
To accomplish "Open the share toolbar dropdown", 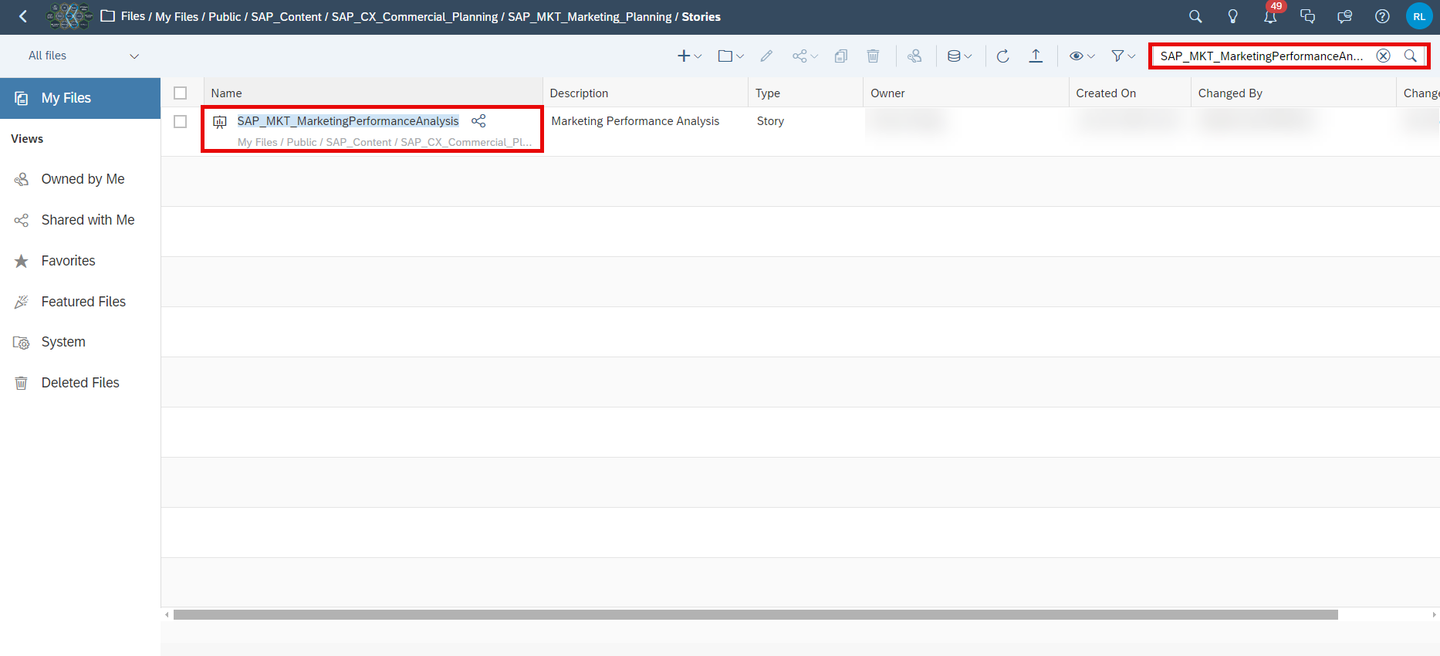I will (805, 56).
